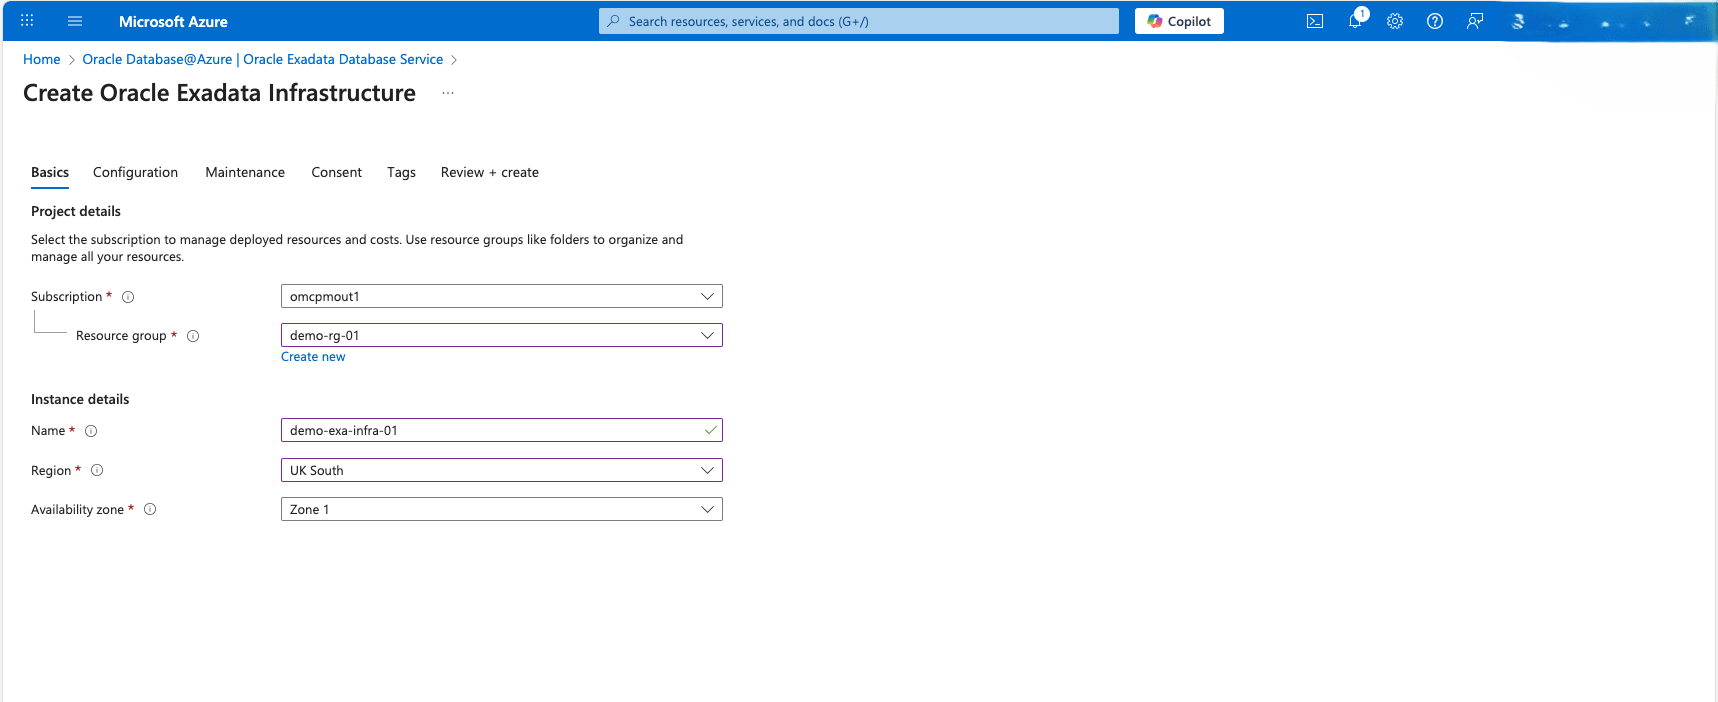Open the Tags tab
This screenshot has height=702, width=1718.
401,172
